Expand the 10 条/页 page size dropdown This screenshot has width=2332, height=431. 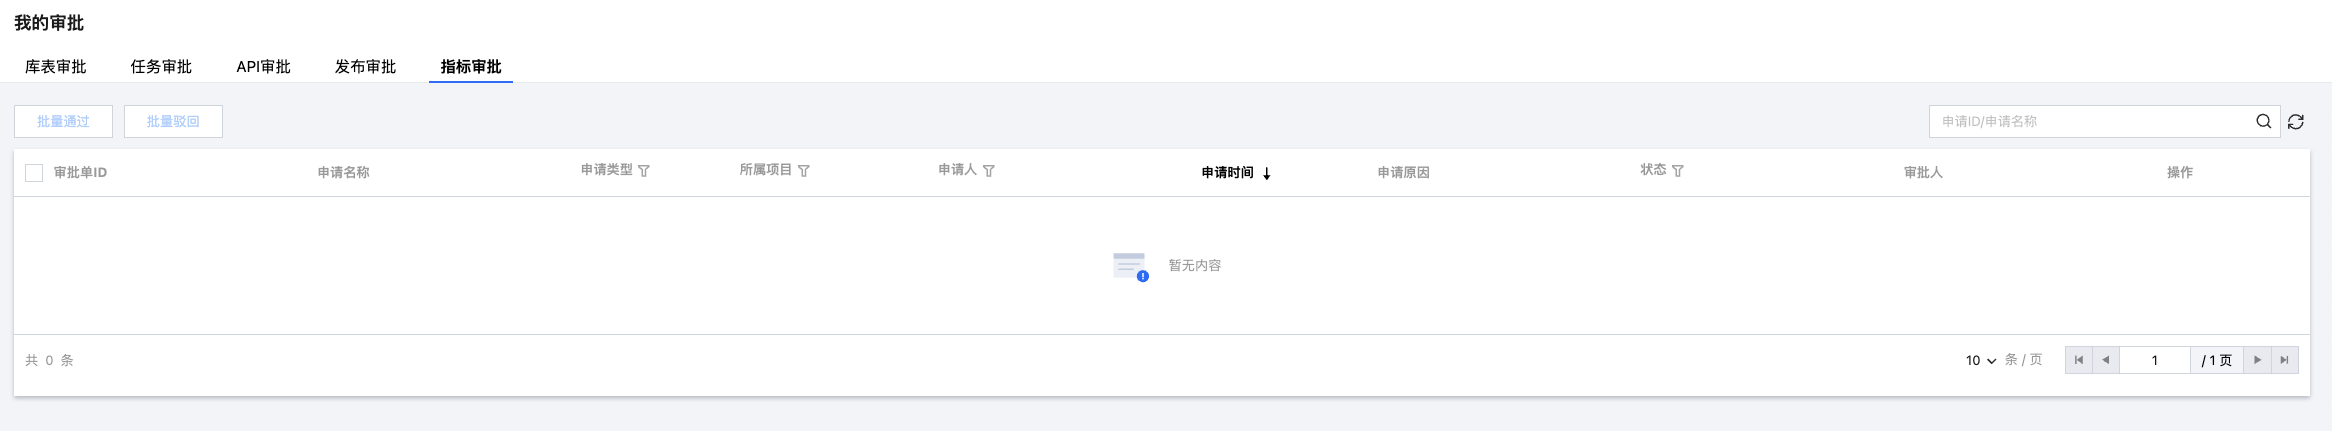[1981, 360]
